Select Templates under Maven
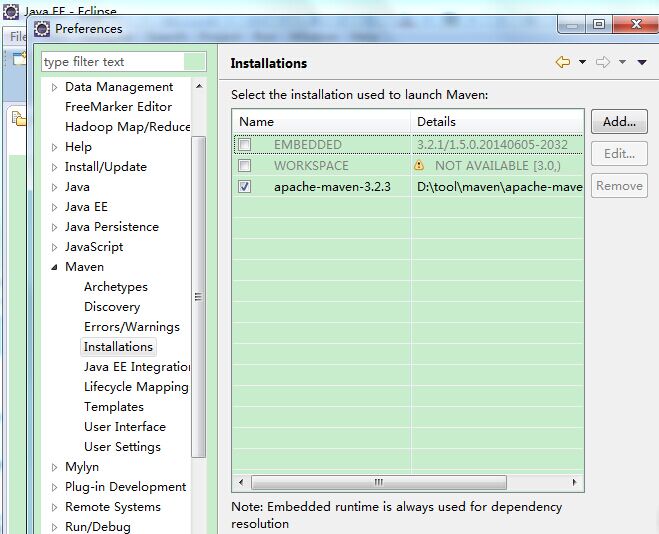This screenshot has width=659, height=534. coord(113,407)
